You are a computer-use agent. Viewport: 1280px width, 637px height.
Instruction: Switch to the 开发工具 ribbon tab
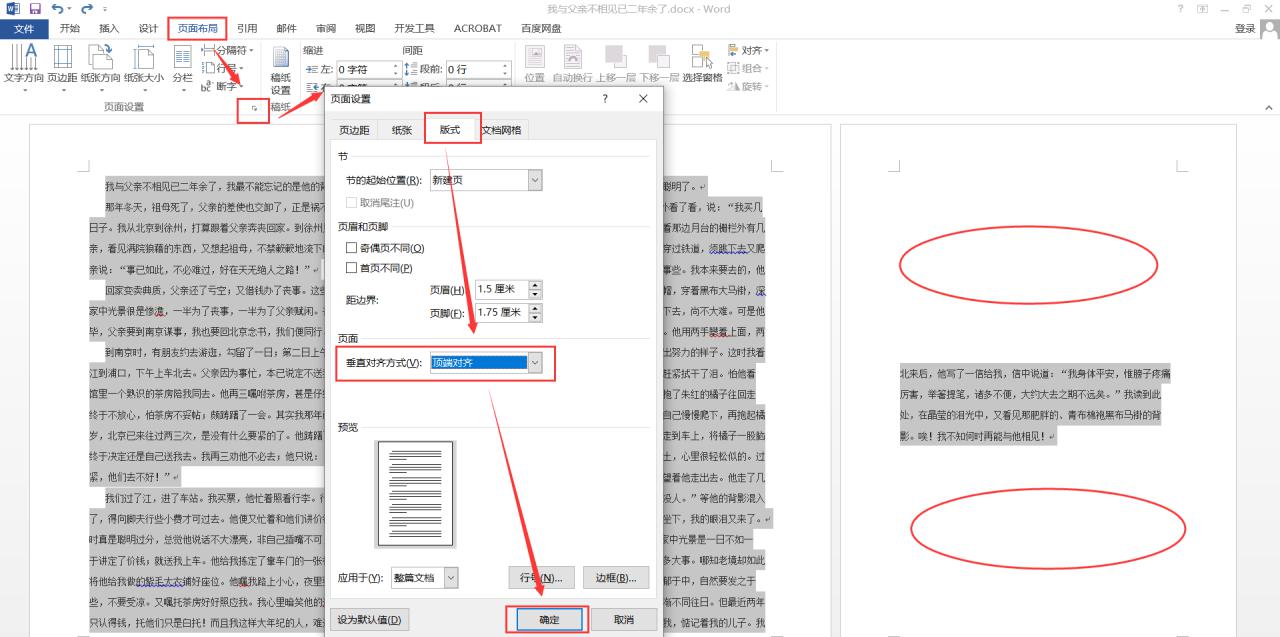(414, 28)
